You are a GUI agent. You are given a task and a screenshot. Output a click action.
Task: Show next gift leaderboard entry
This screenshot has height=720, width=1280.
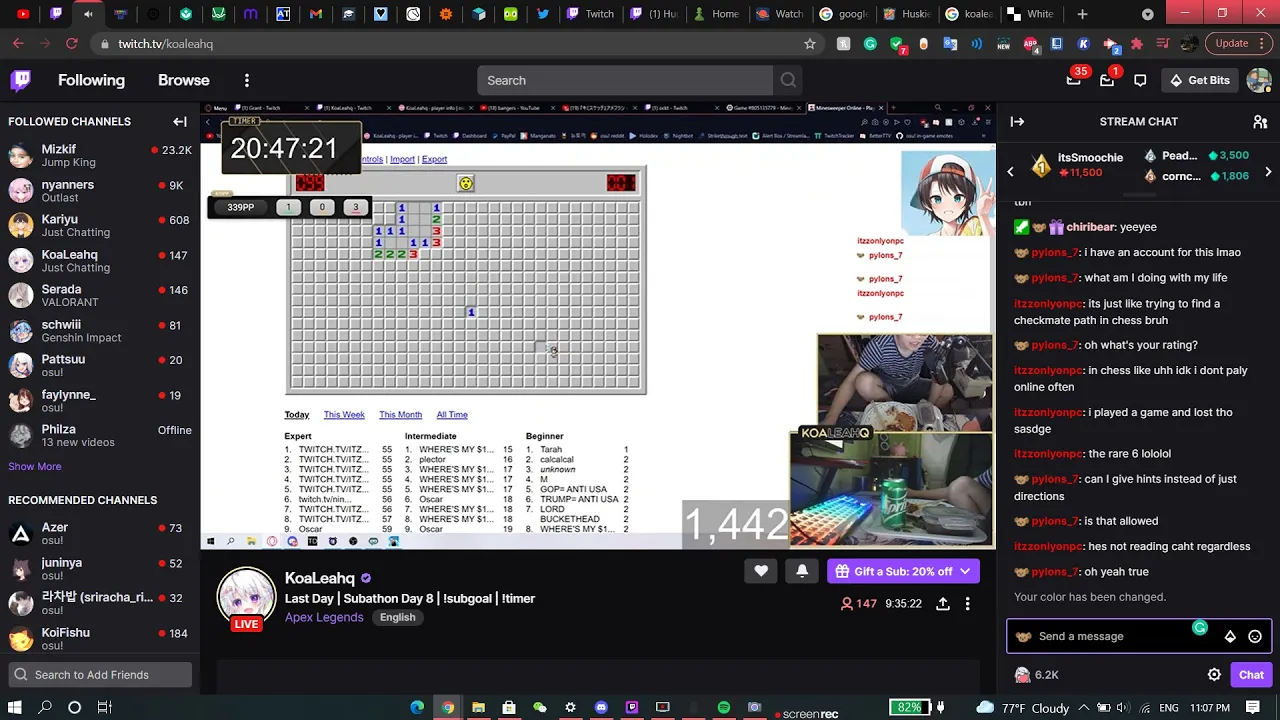(1268, 172)
